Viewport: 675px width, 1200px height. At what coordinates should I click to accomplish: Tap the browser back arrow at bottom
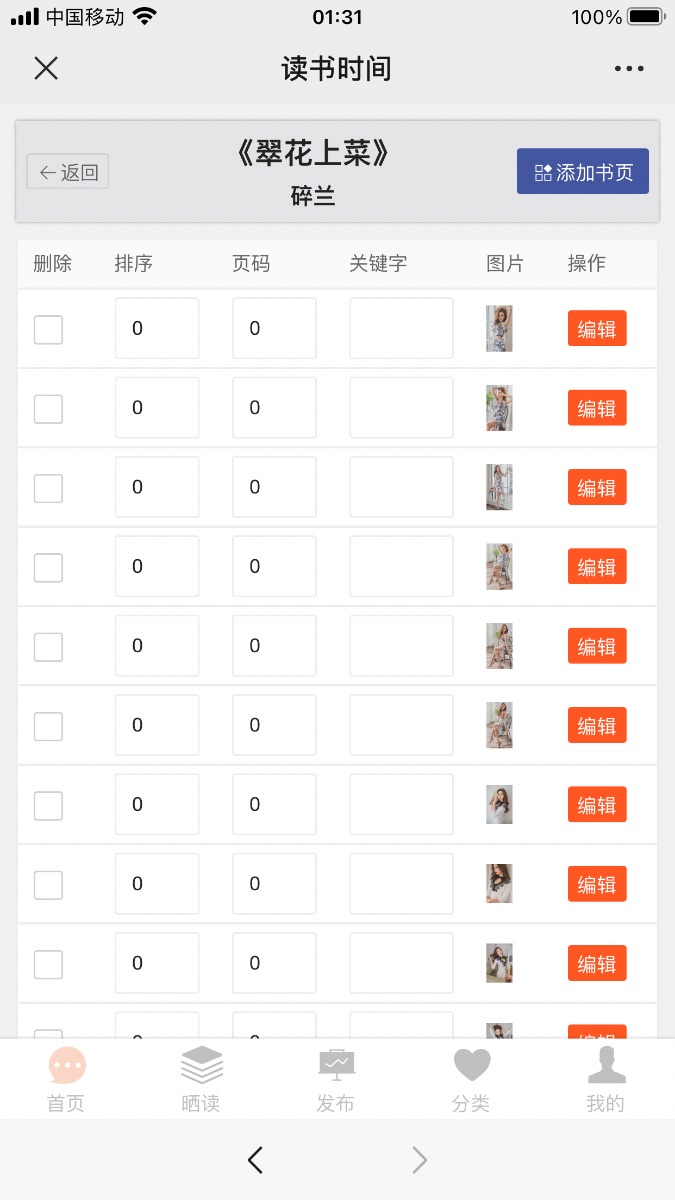pyautogui.click(x=255, y=1160)
